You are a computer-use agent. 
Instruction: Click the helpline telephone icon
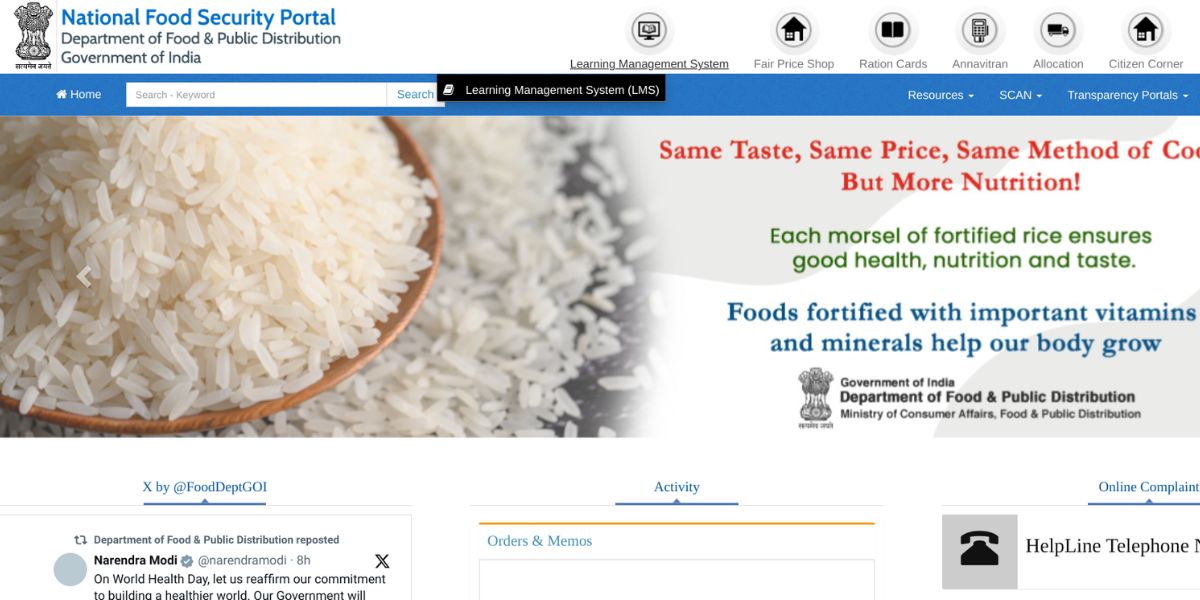tap(979, 551)
